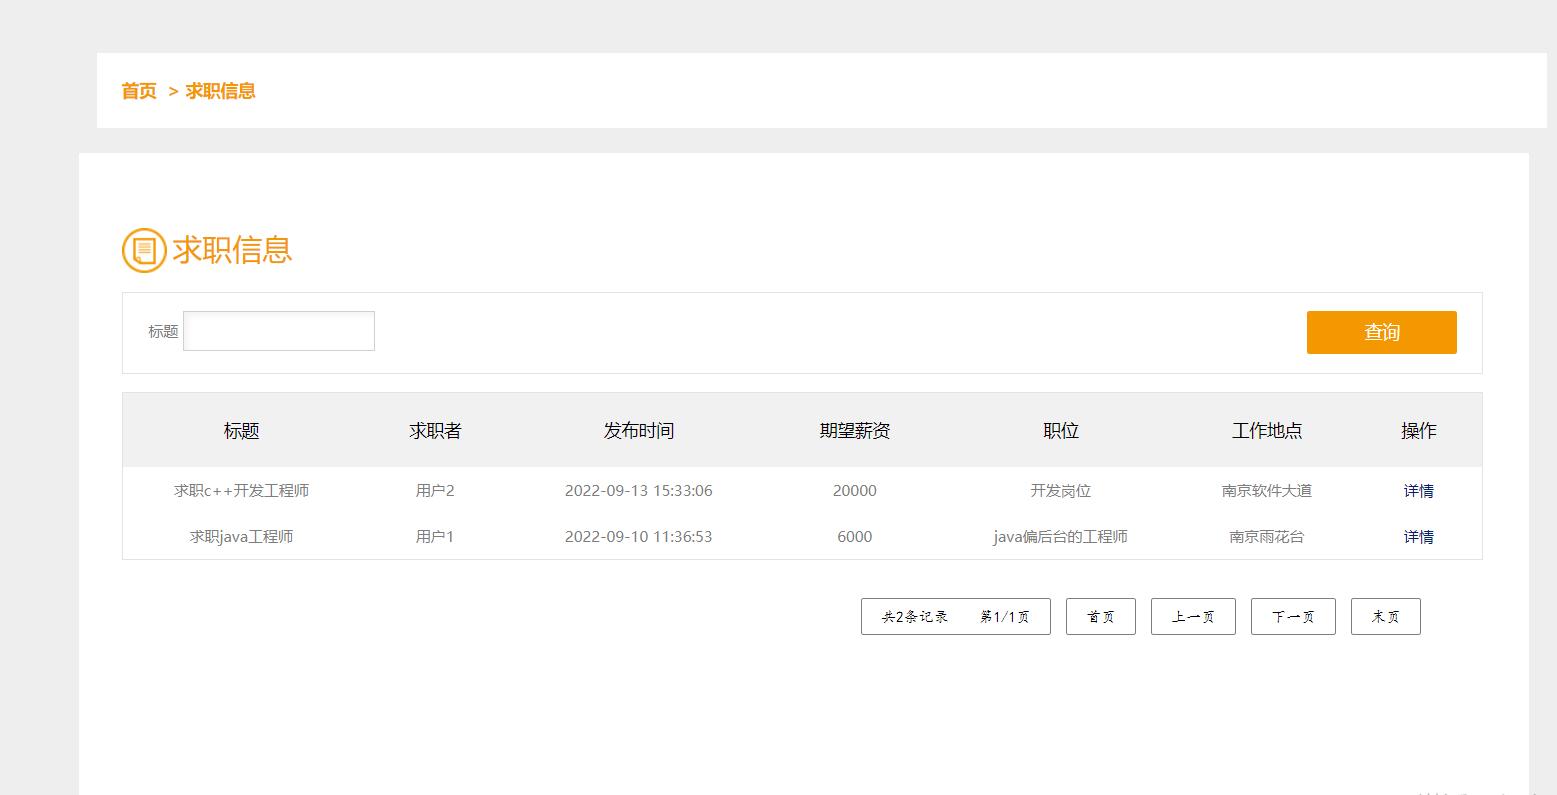Click the 末页 pagination button
Image resolution: width=1557 pixels, height=795 pixels.
pyautogui.click(x=1385, y=616)
